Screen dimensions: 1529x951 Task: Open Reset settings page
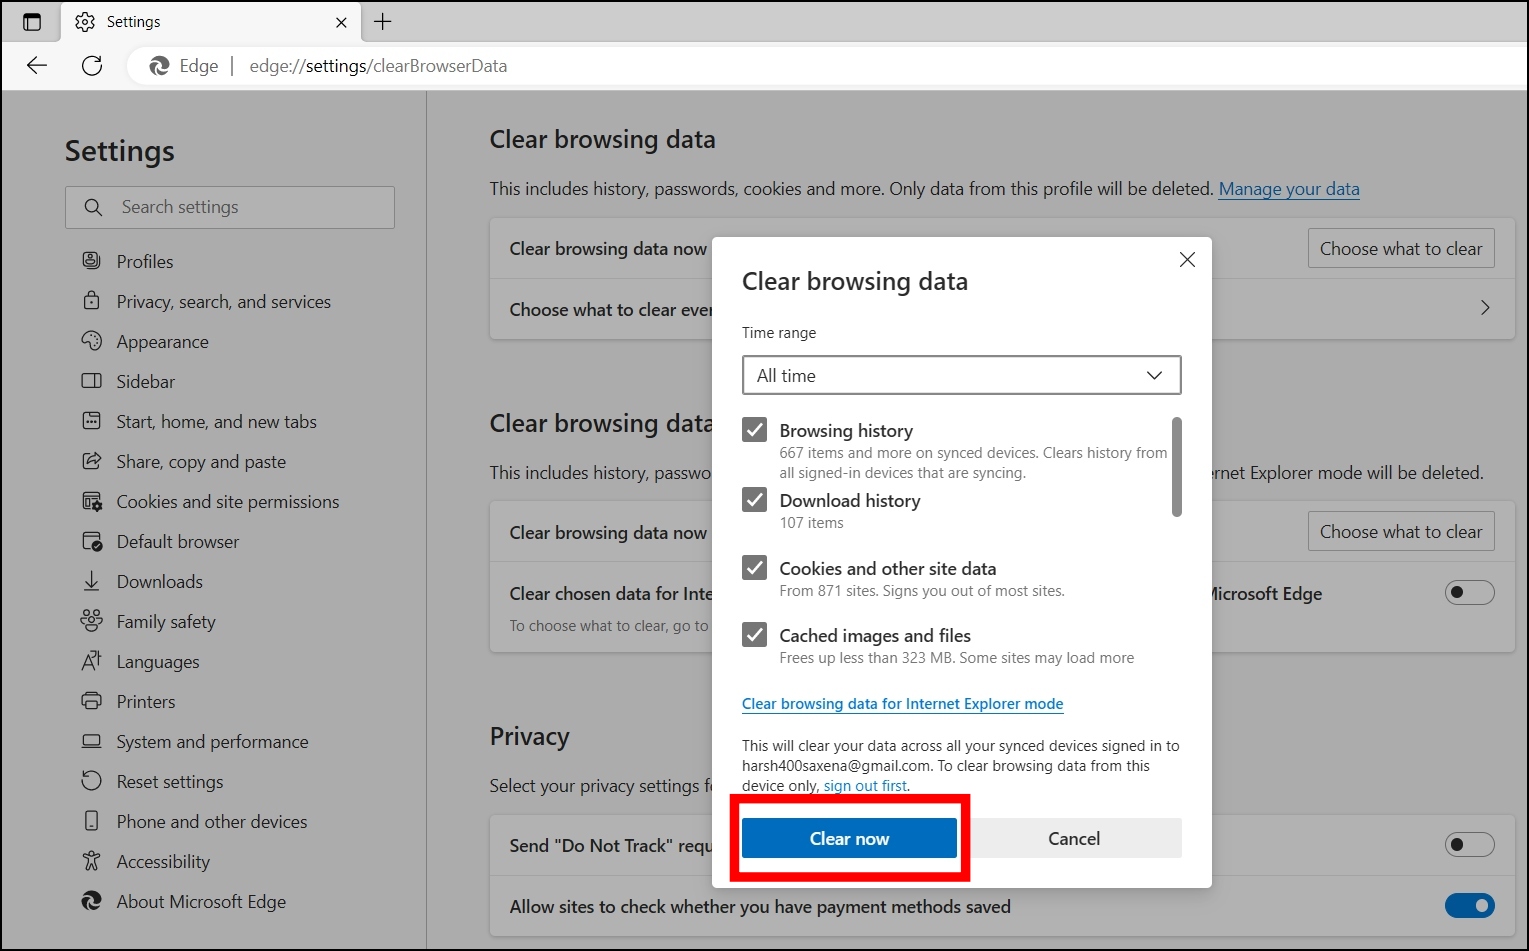coord(169,781)
